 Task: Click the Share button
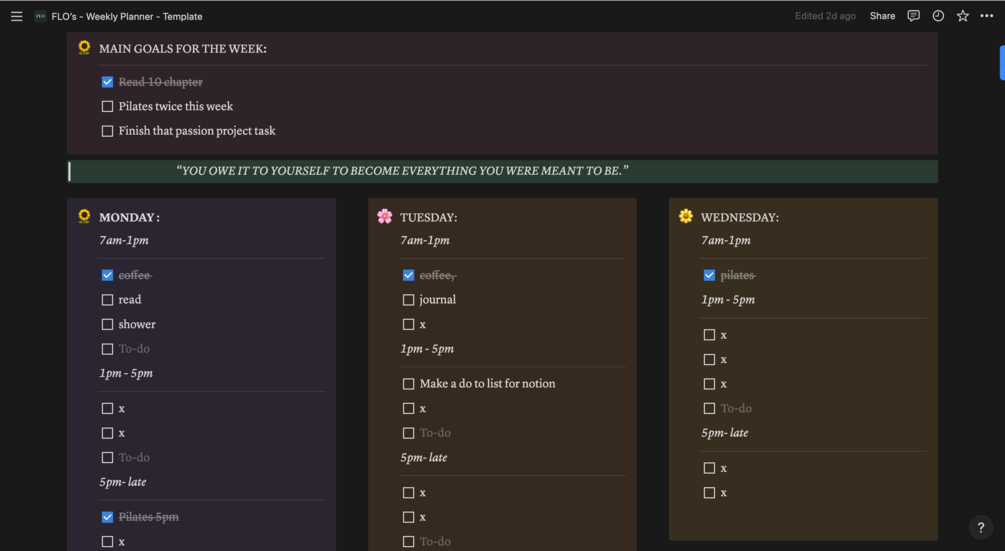pyautogui.click(x=882, y=16)
